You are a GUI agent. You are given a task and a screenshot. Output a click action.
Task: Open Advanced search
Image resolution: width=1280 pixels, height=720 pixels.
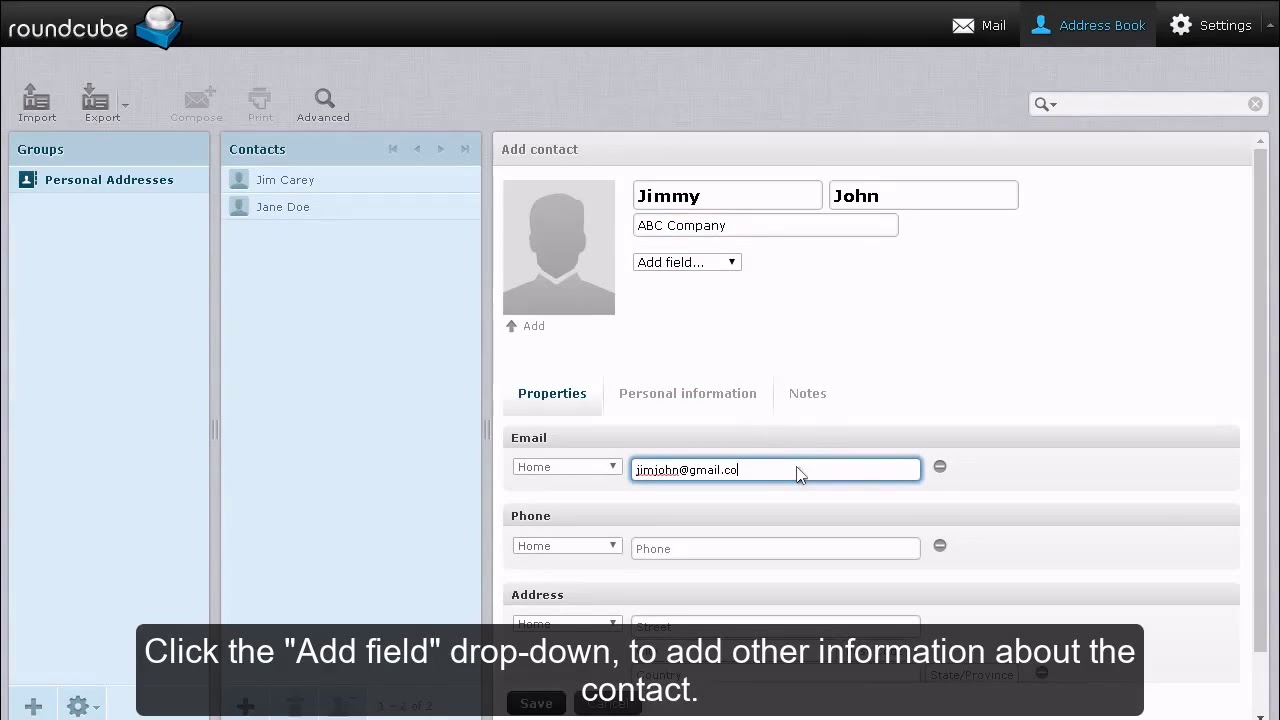pos(323,103)
